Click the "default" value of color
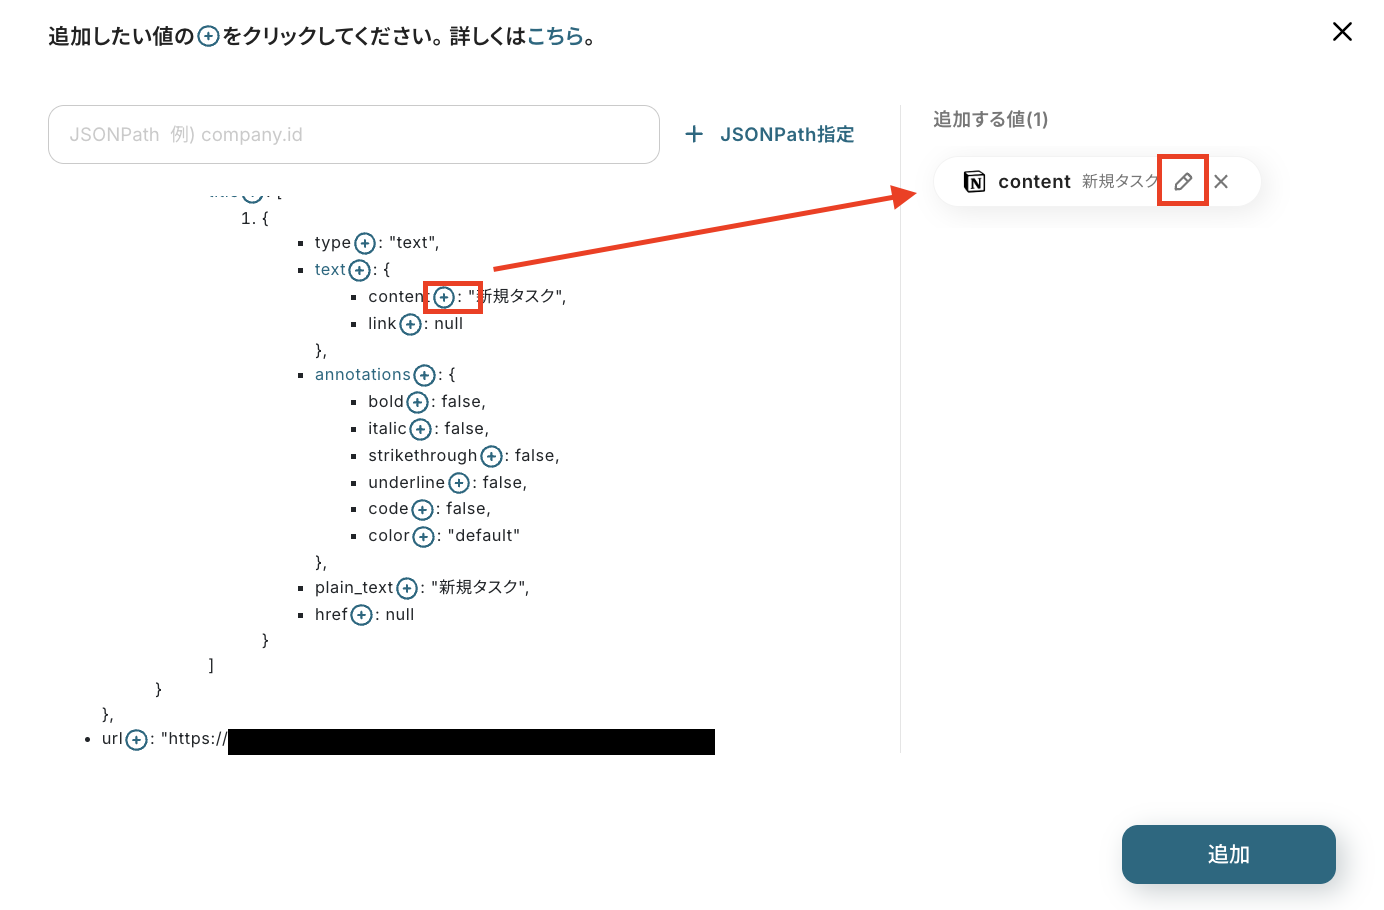The image size is (1384, 910). pos(484,536)
